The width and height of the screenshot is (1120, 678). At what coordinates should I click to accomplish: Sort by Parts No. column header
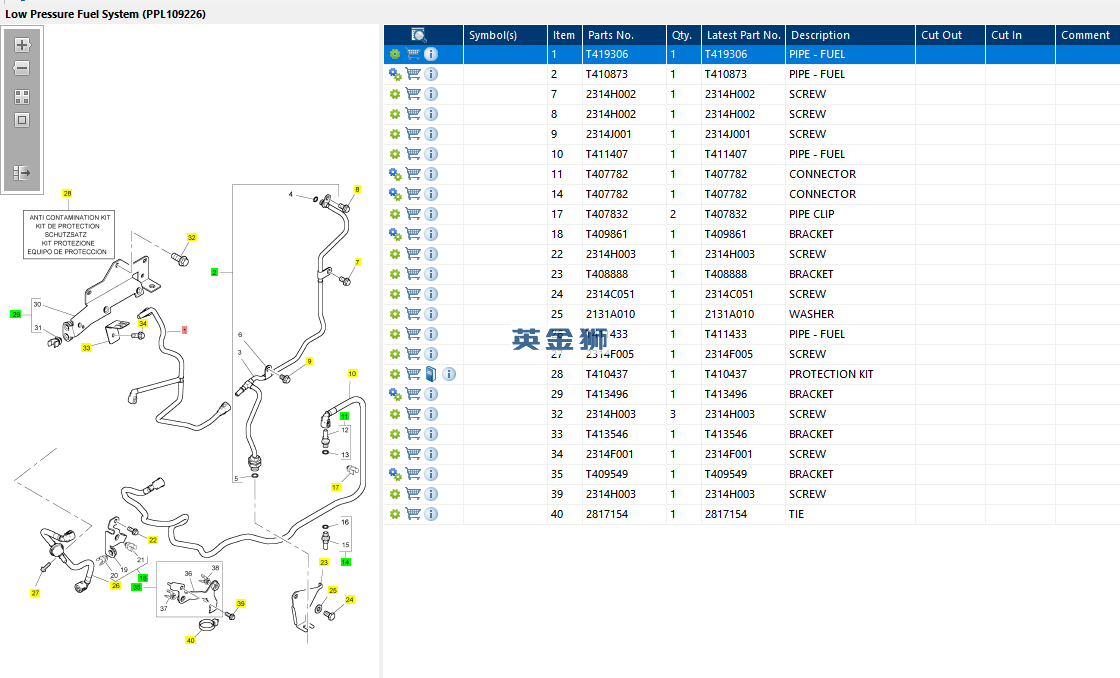(x=624, y=35)
